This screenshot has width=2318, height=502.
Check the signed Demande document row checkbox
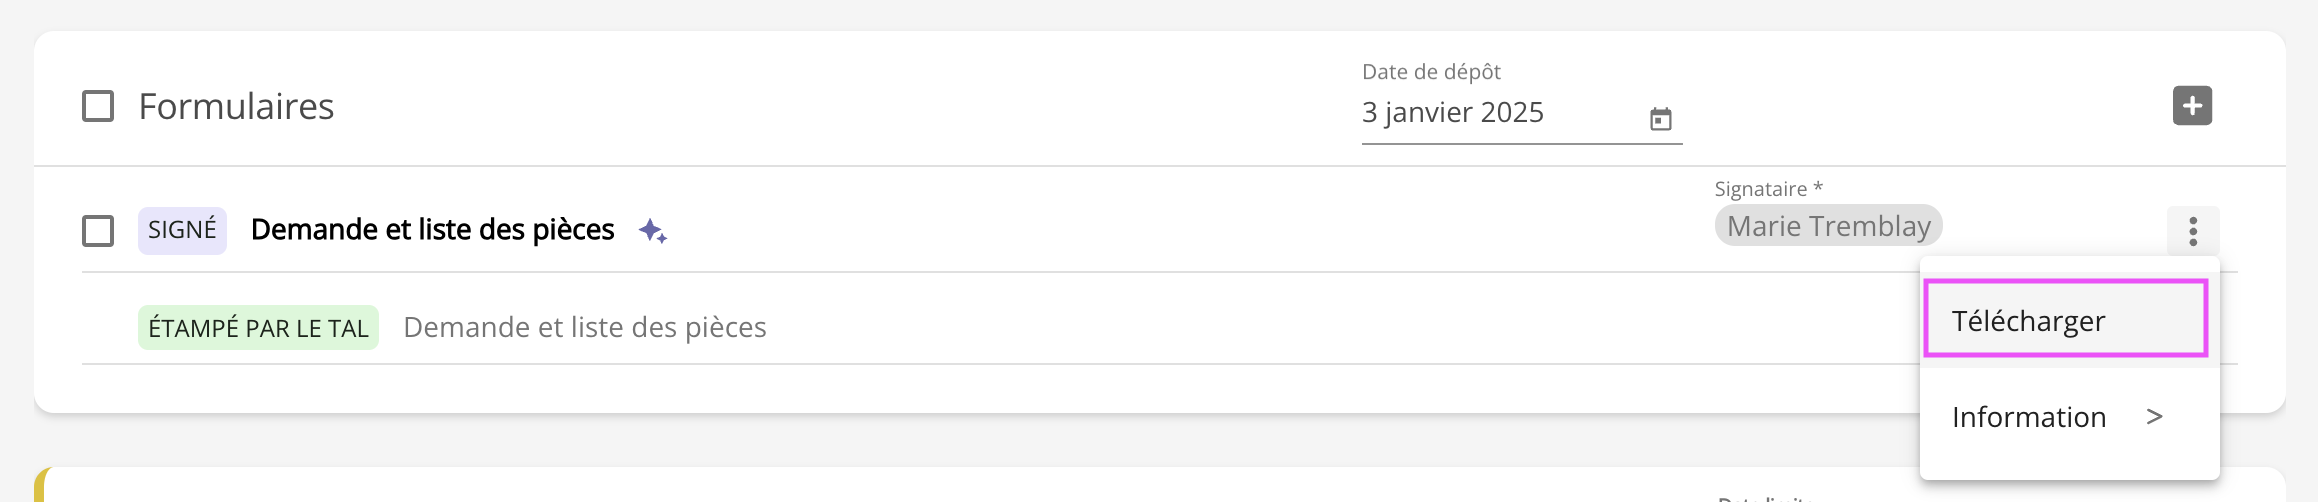[x=98, y=231]
